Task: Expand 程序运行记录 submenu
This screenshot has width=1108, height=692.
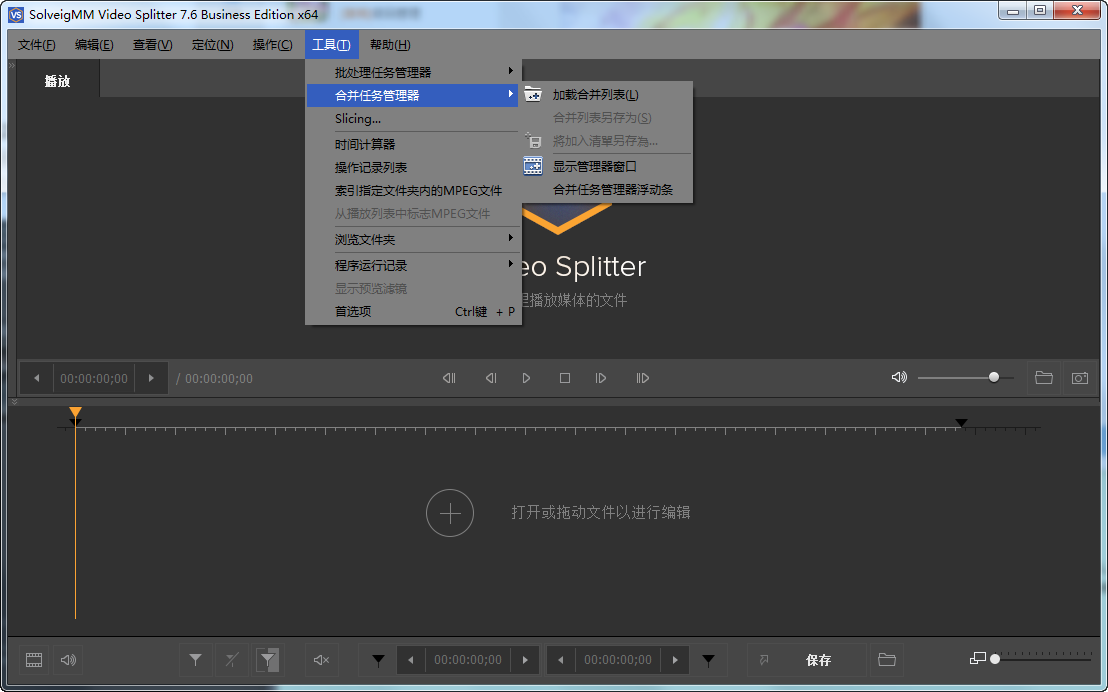Action: click(413, 266)
